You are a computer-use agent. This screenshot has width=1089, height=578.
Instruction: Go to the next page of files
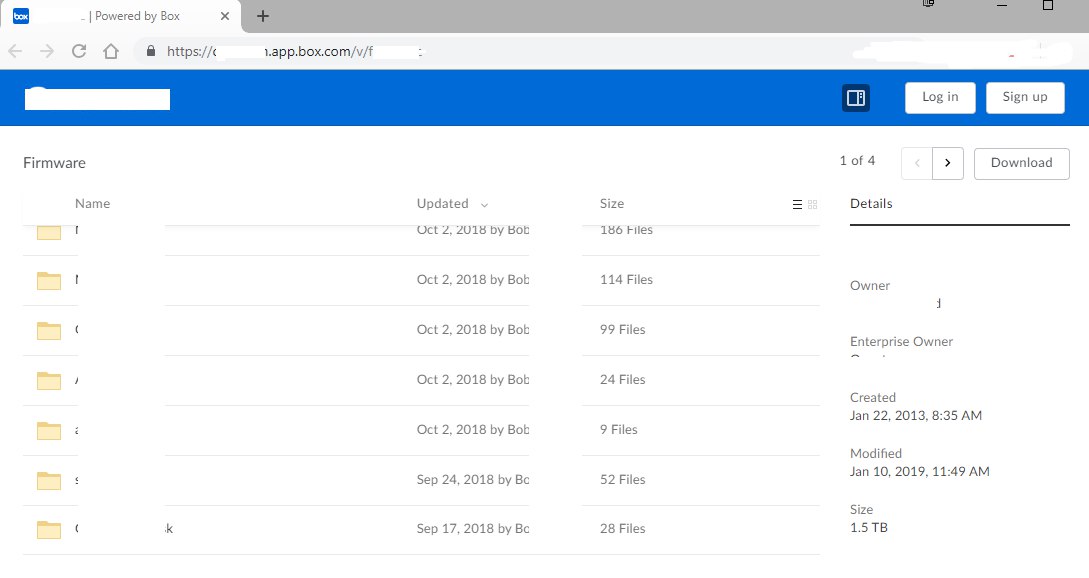pyautogui.click(x=947, y=163)
